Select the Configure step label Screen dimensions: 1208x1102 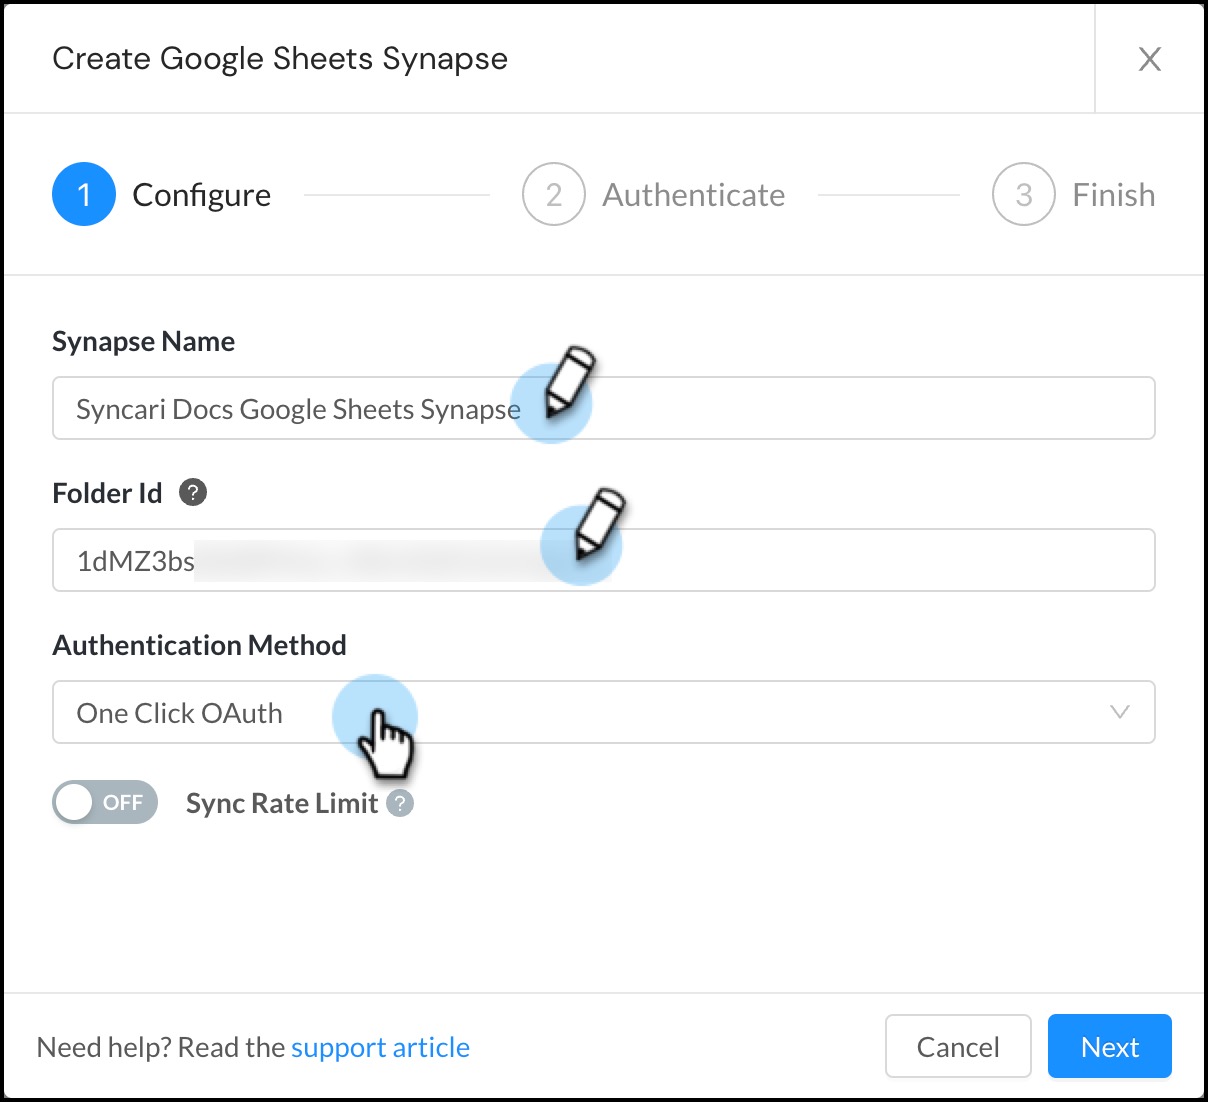[201, 194]
